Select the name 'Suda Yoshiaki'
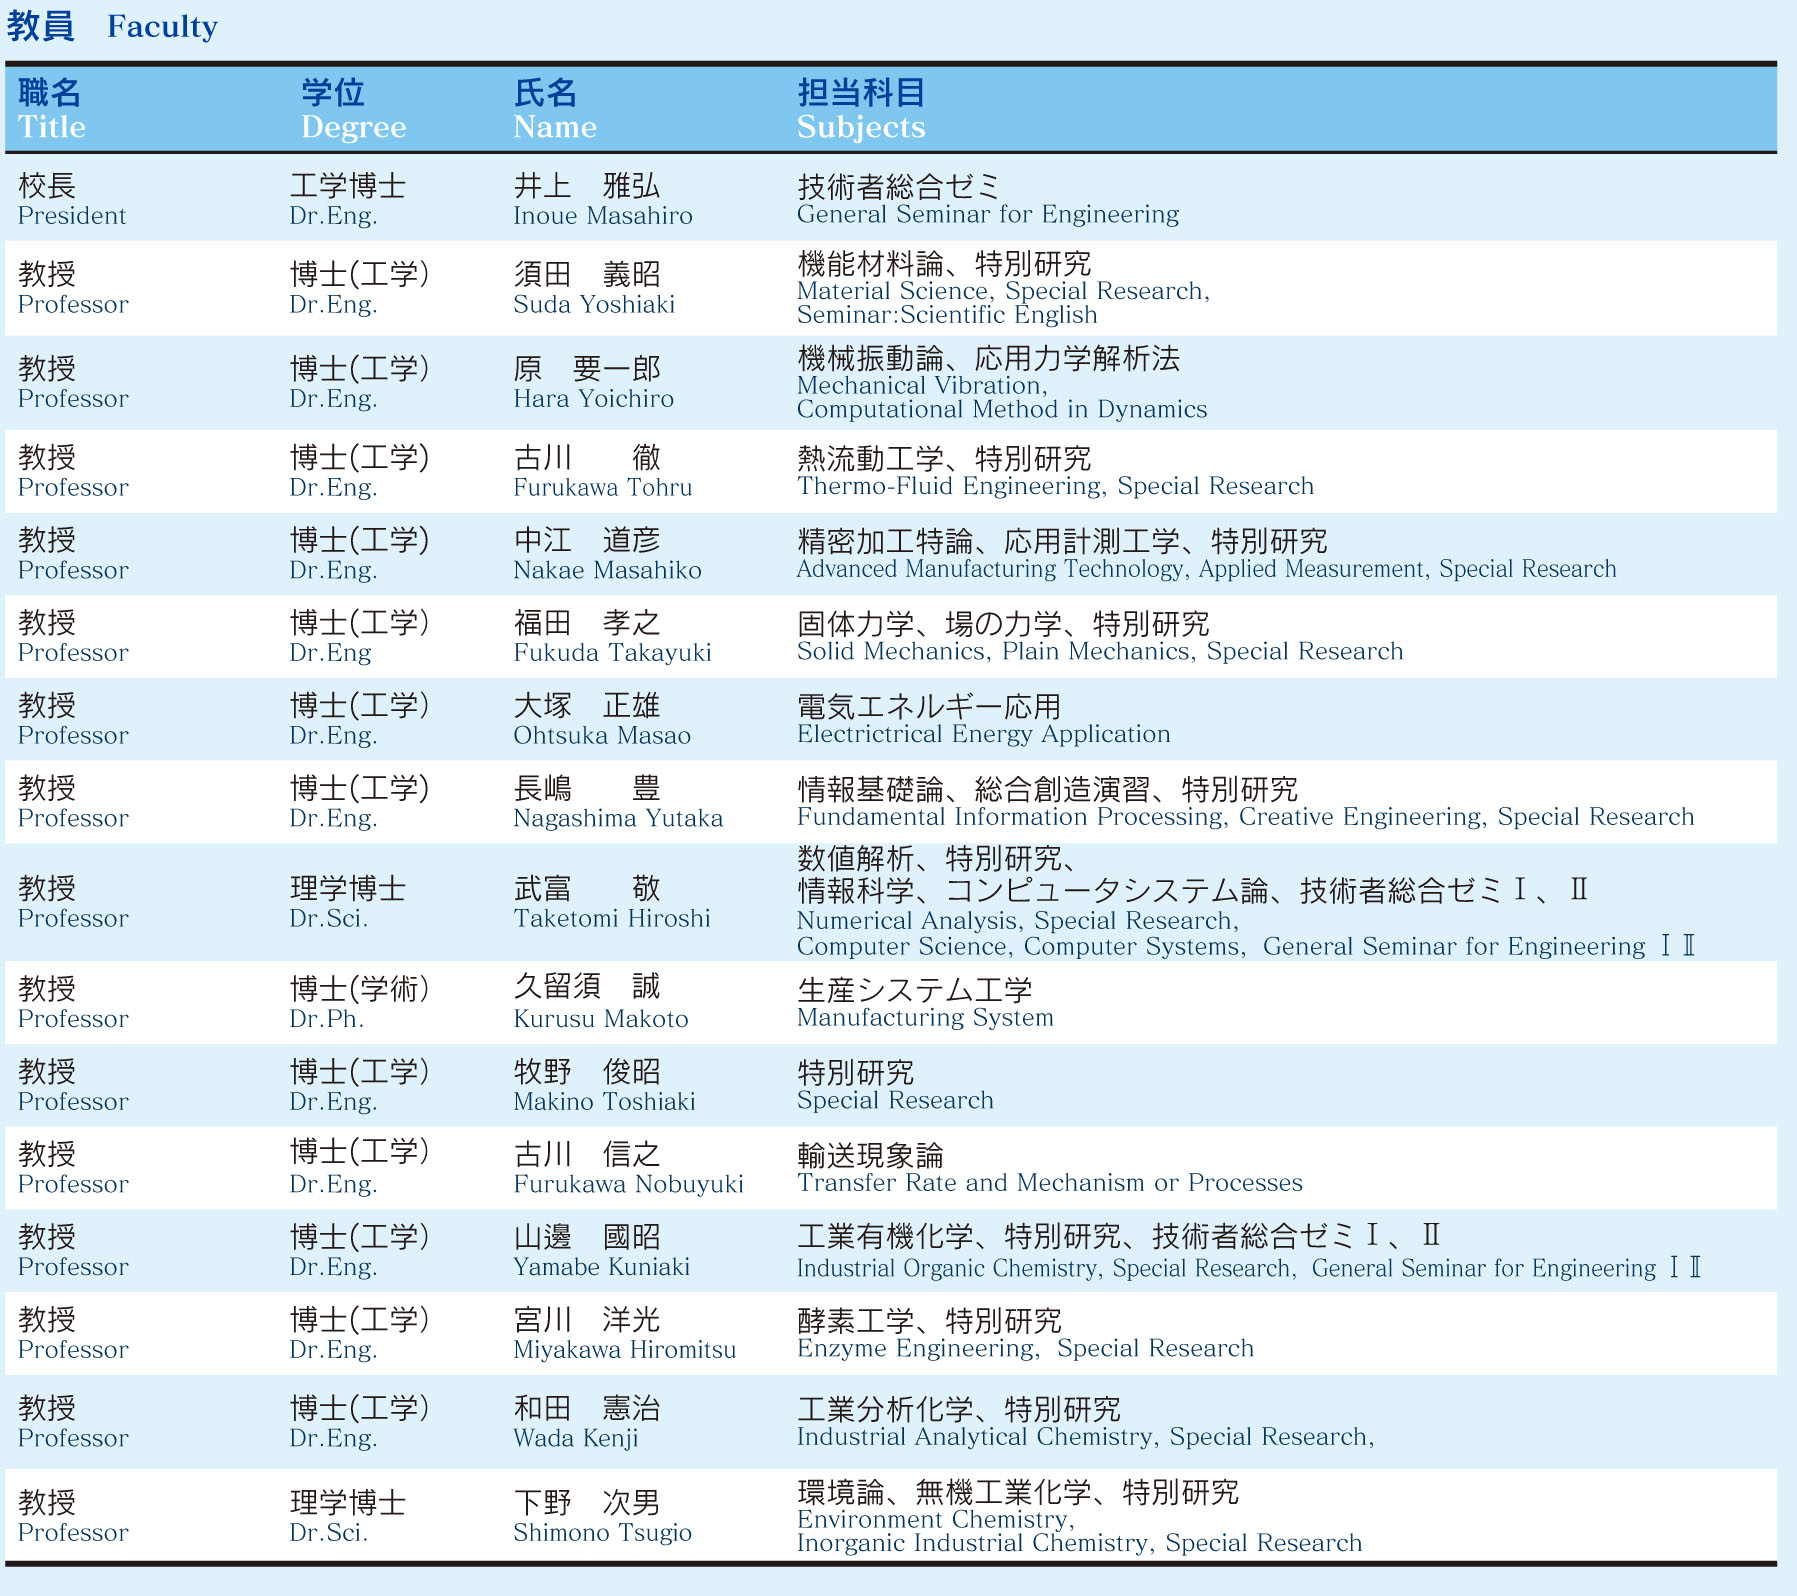Viewport: 1797px width, 1596px height. (x=594, y=305)
